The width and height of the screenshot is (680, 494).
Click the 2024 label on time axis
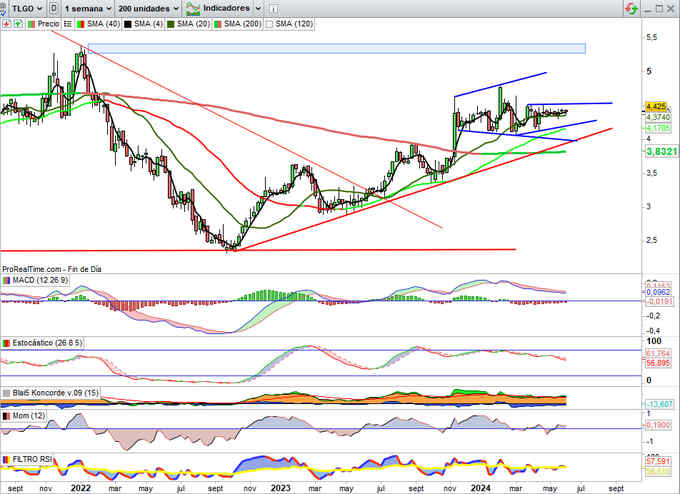click(x=481, y=488)
